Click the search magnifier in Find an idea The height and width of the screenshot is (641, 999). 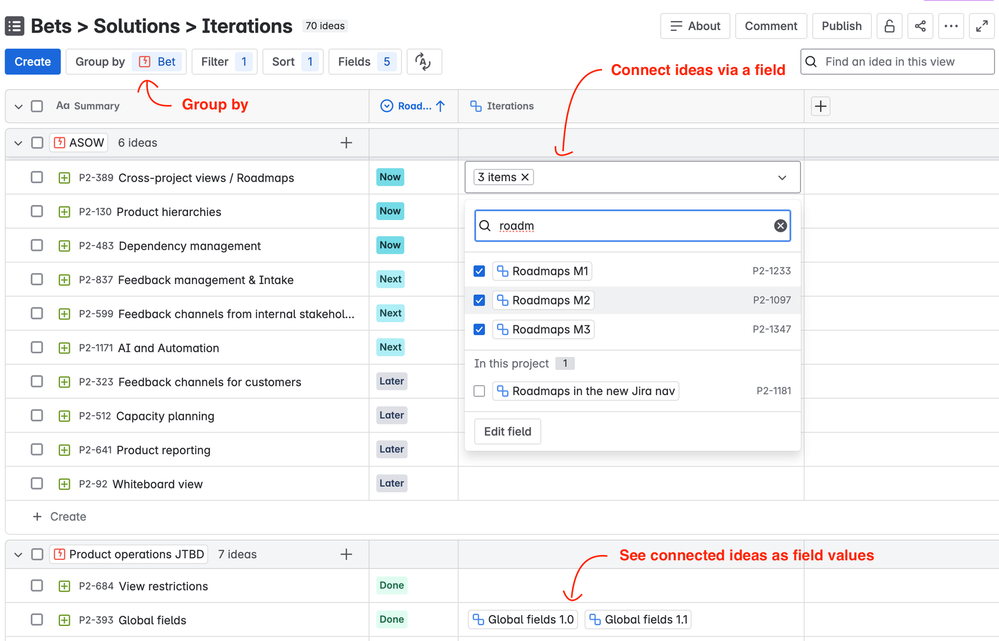pos(811,62)
